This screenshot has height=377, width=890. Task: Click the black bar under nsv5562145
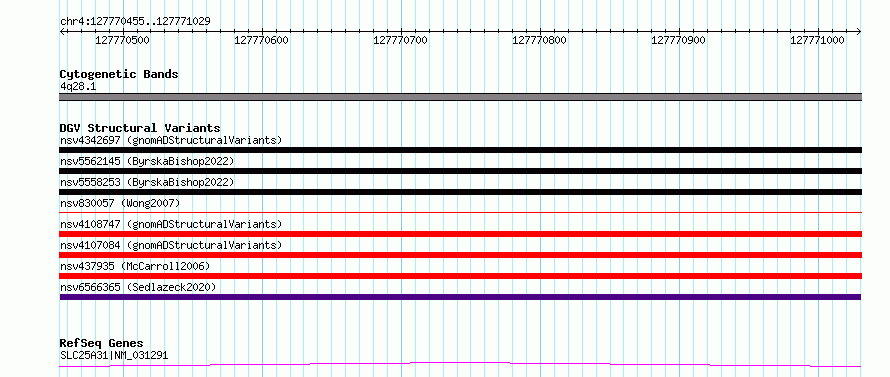(x=460, y=171)
